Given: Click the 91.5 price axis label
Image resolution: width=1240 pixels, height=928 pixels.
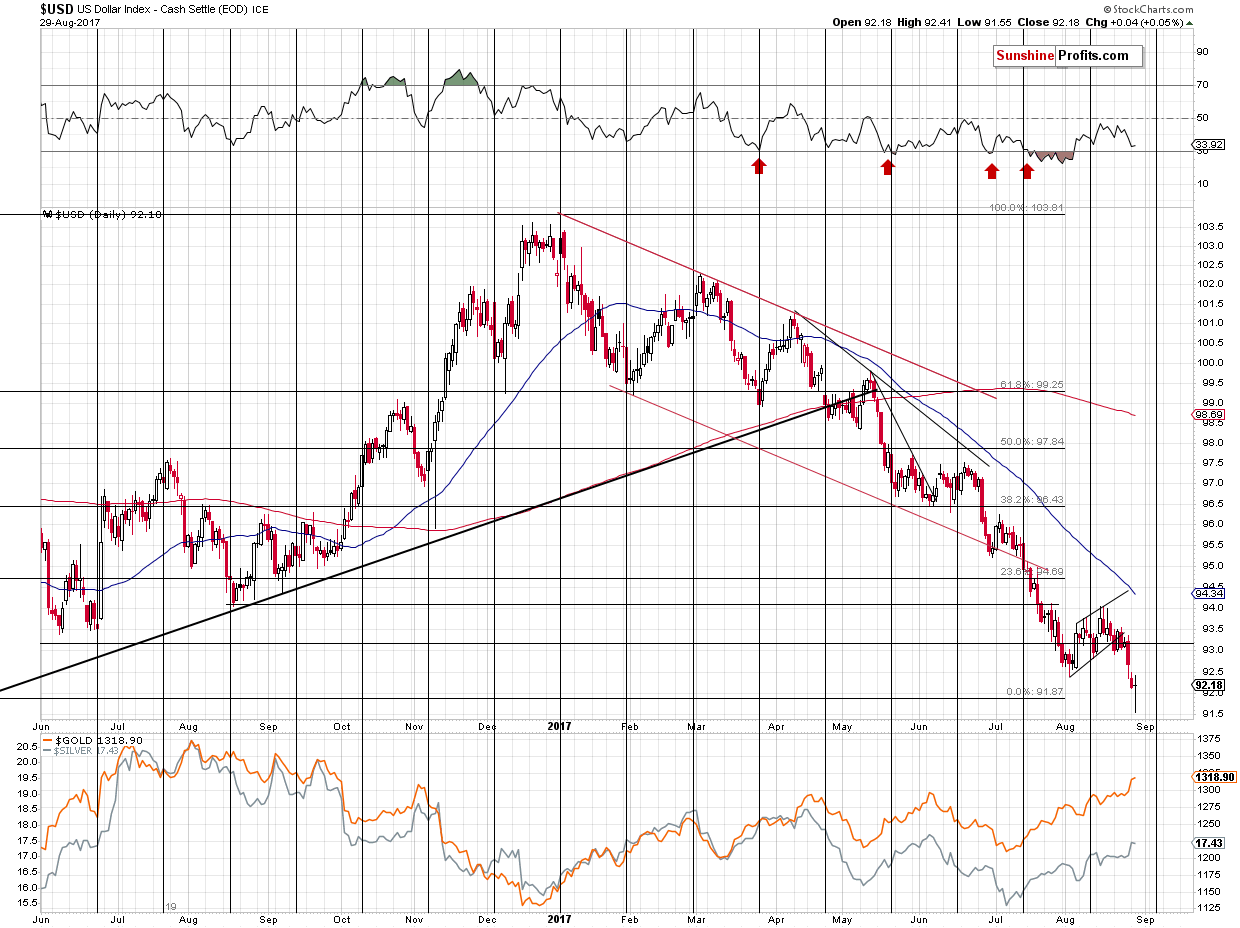Looking at the screenshot, I should pos(1208,713).
